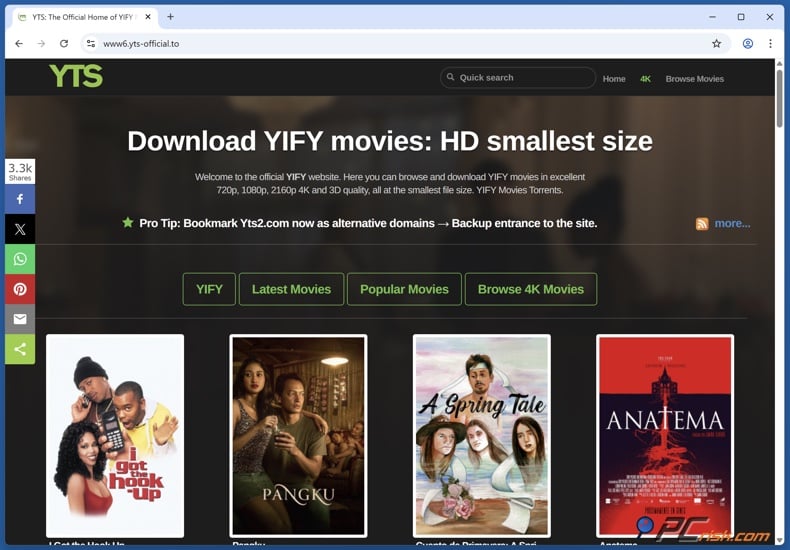
Task: Click the orange RSS feed icon
Action: (702, 224)
